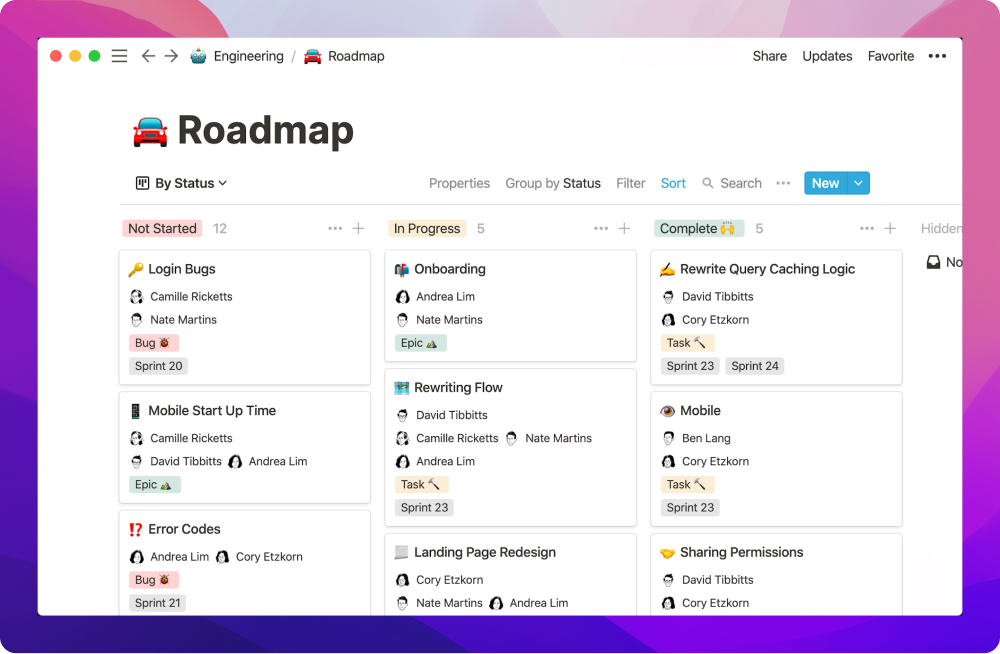Open the three-dot page menu beside Favorite
This screenshot has height=654, width=1000.
pos(937,56)
